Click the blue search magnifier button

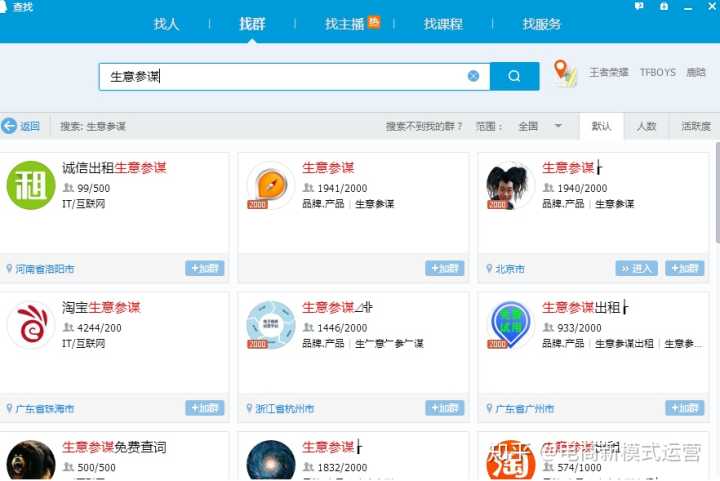[514, 76]
